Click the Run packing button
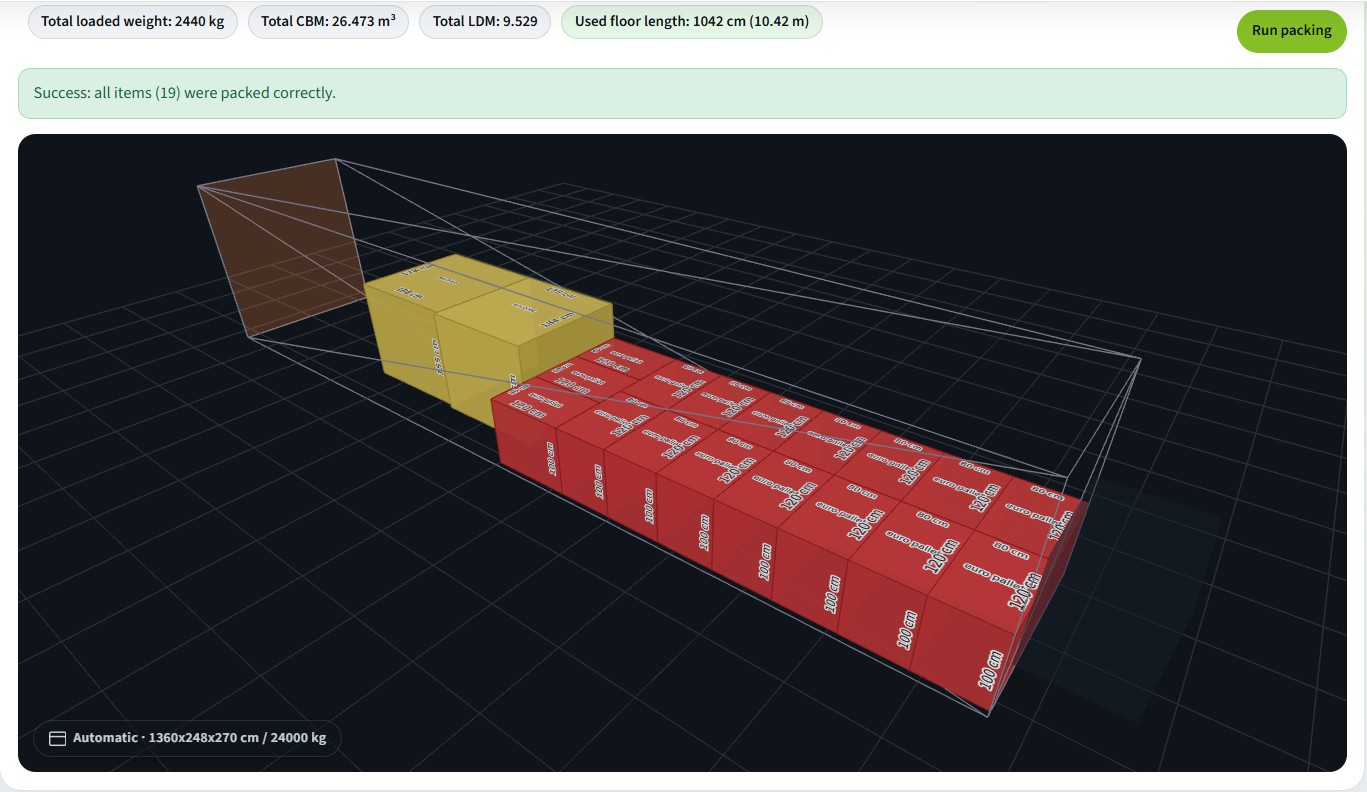This screenshot has width=1367, height=792. coord(1291,30)
